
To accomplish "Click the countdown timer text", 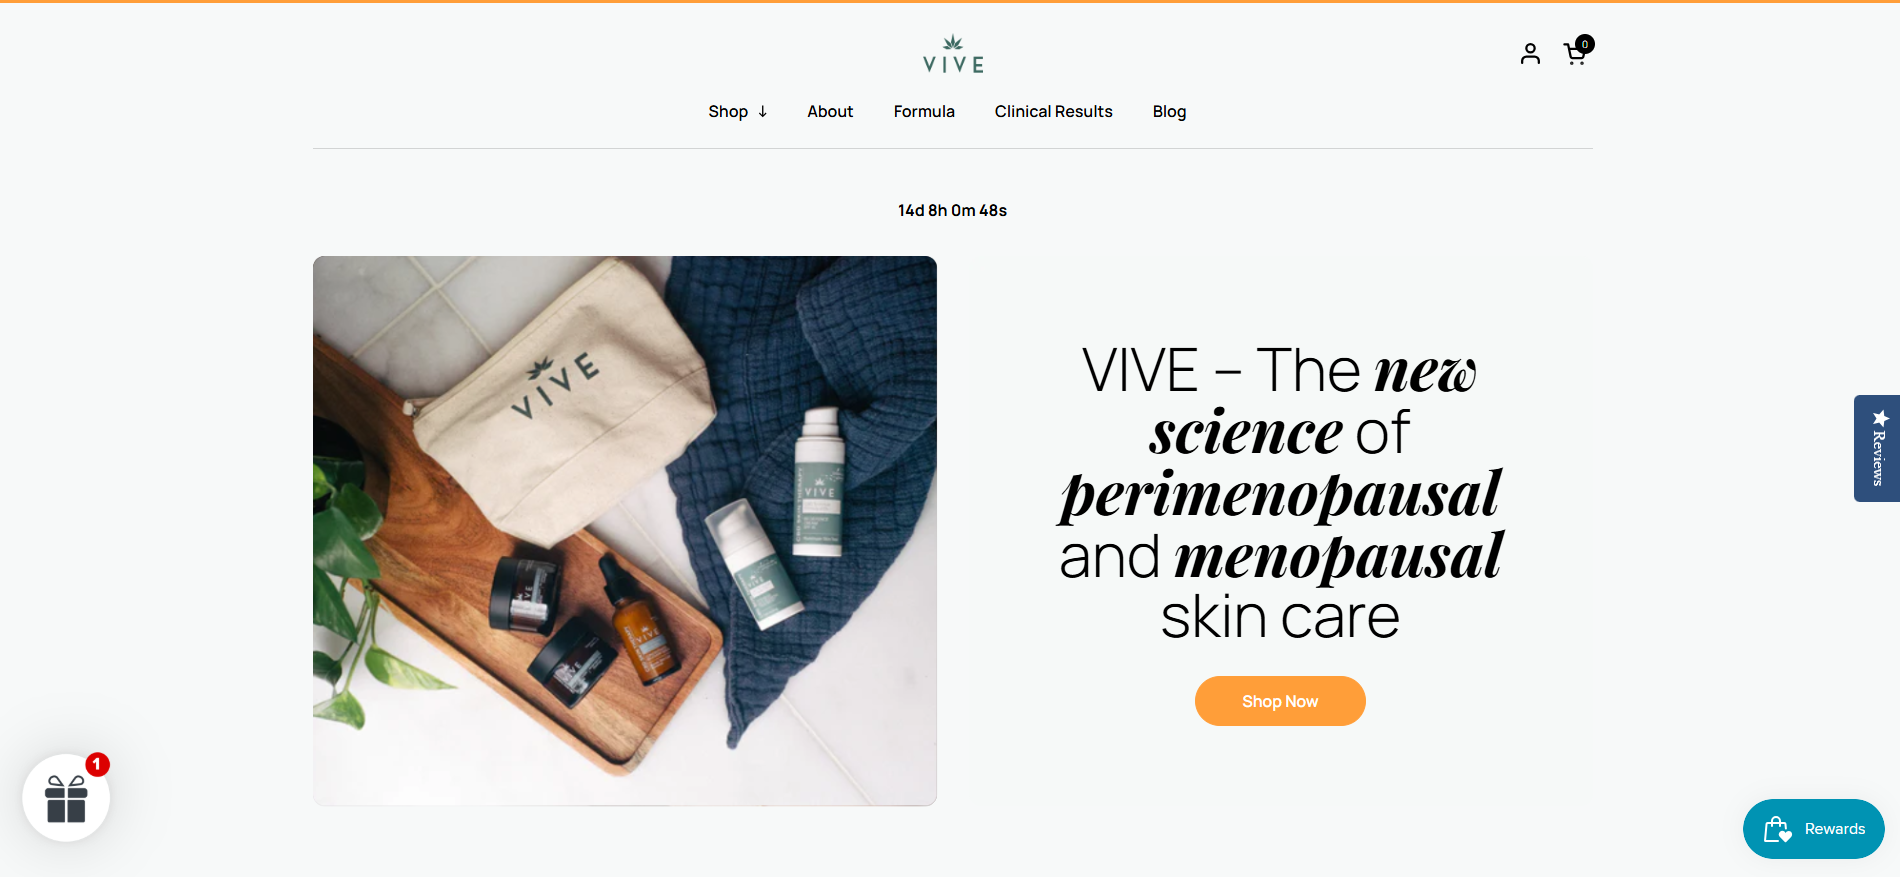I will tap(952, 210).
